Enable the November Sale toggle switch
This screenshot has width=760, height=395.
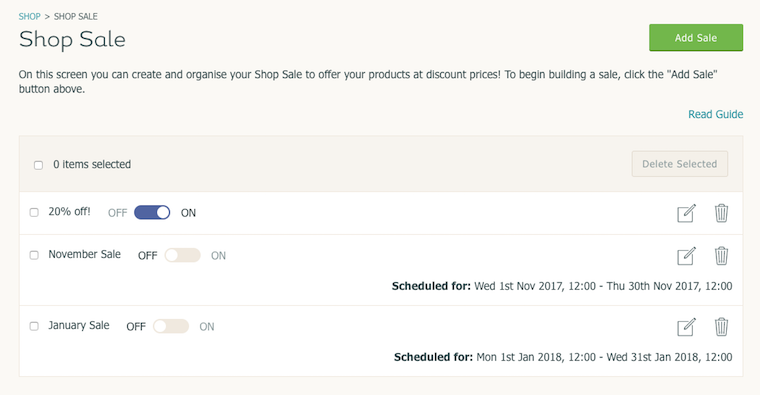coord(182,255)
